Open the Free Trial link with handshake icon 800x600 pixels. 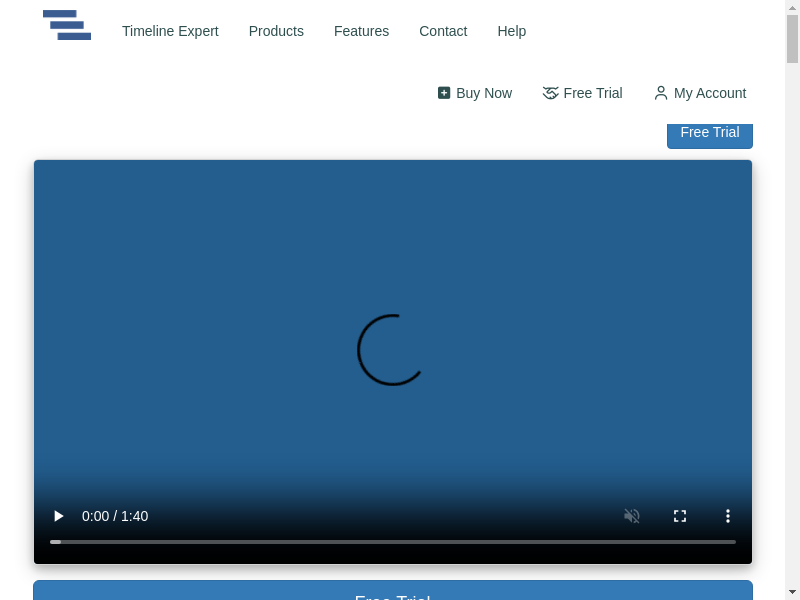[x=583, y=93]
